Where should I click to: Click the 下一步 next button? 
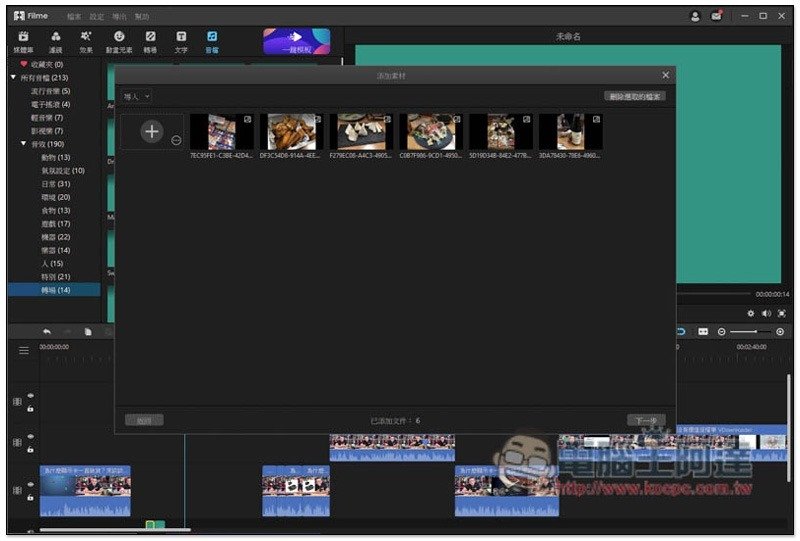[646, 420]
